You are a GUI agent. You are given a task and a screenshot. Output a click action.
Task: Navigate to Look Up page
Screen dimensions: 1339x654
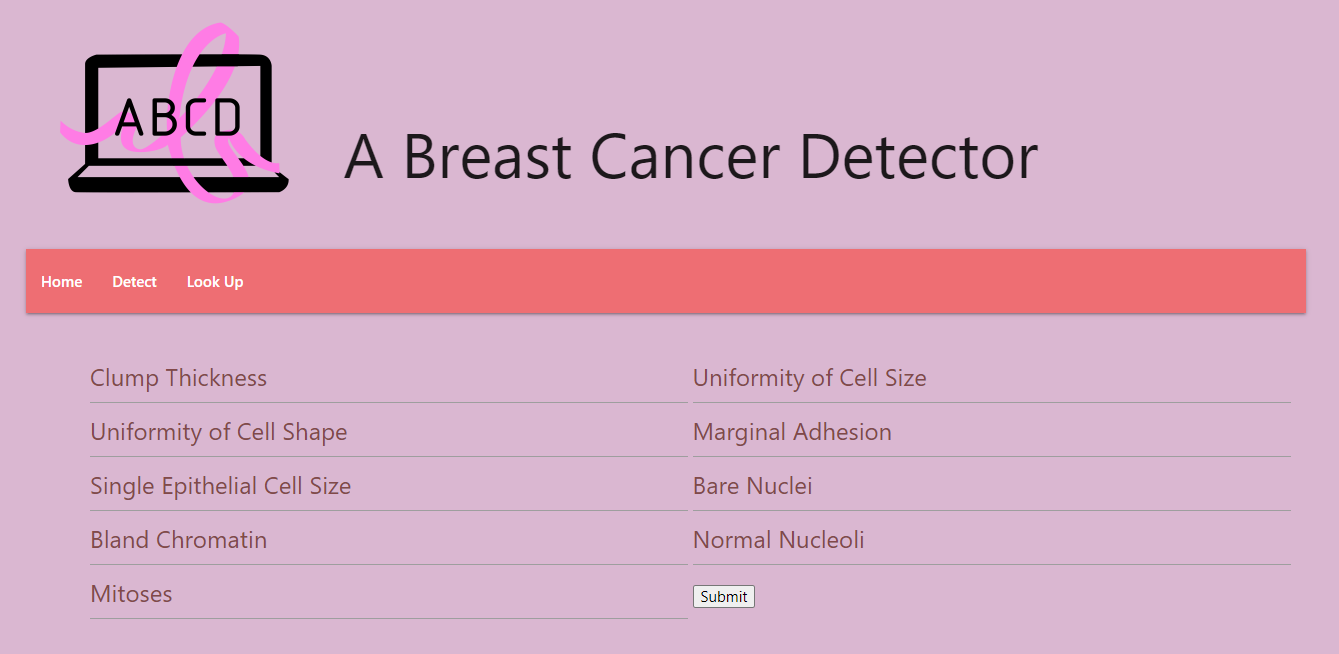coord(215,282)
